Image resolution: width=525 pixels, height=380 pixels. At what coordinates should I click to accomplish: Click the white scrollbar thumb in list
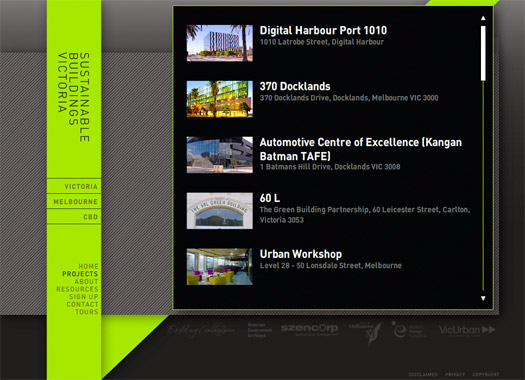coord(483,53)
